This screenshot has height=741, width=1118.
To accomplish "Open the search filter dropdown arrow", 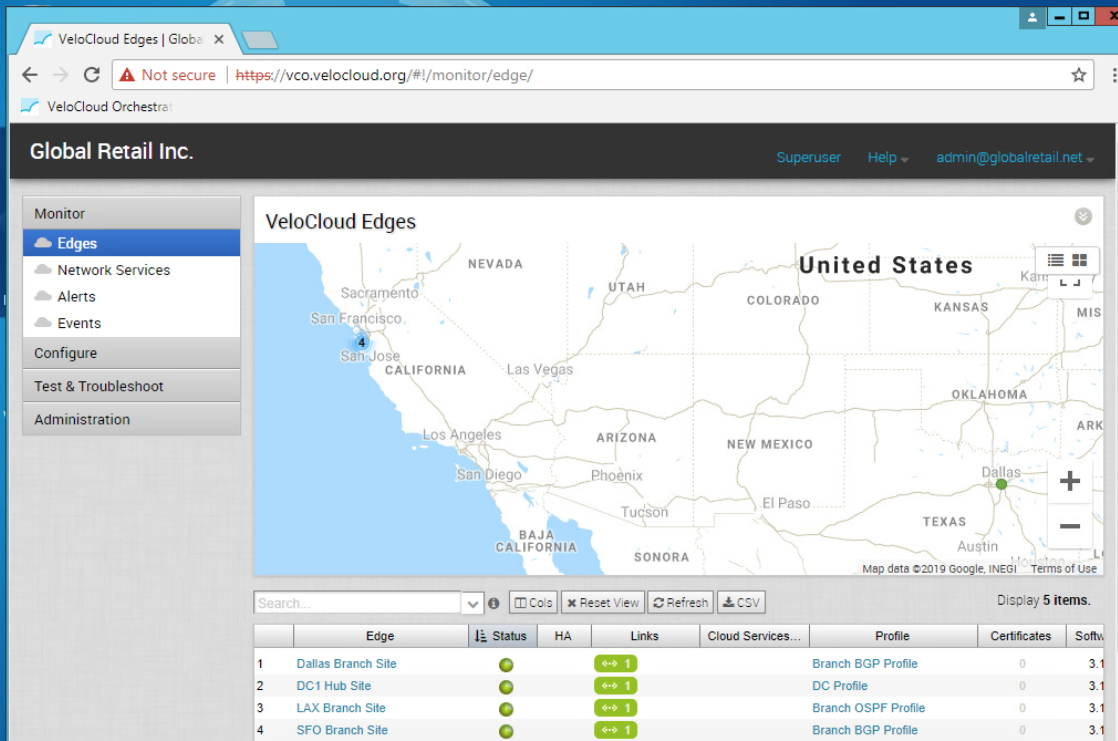I will [473, 603].
